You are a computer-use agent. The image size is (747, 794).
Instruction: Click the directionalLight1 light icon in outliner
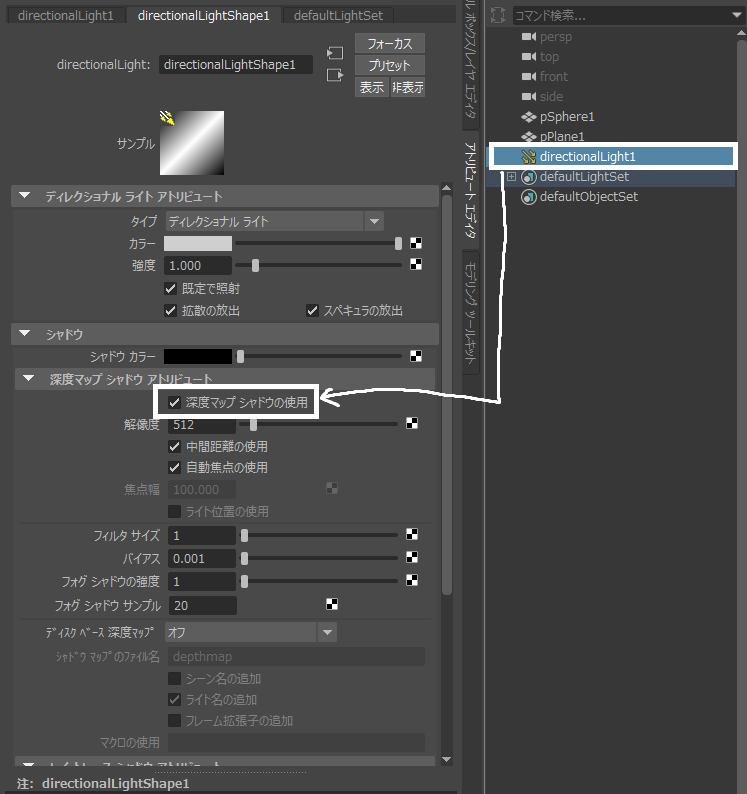tap(529, 157)
